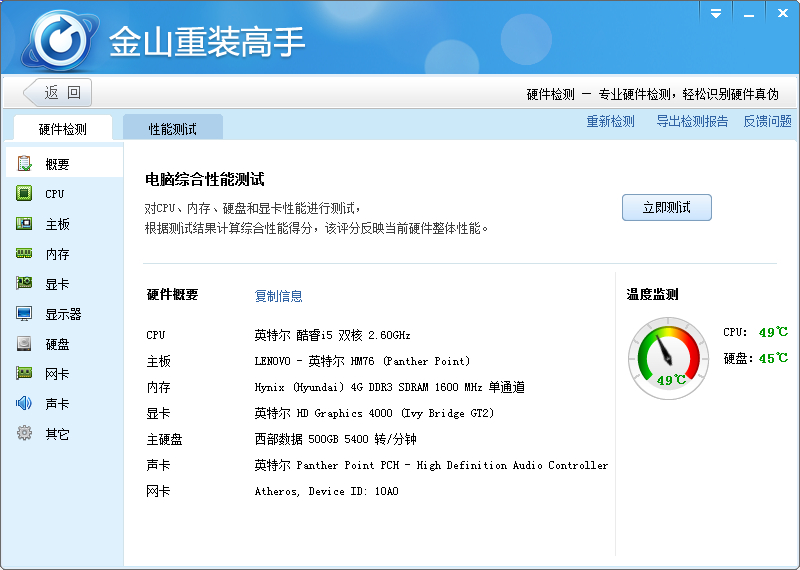Select the CPU chip icon in sidebar
The height and width of the screenshot is (570, 800).
coord(24,193)
